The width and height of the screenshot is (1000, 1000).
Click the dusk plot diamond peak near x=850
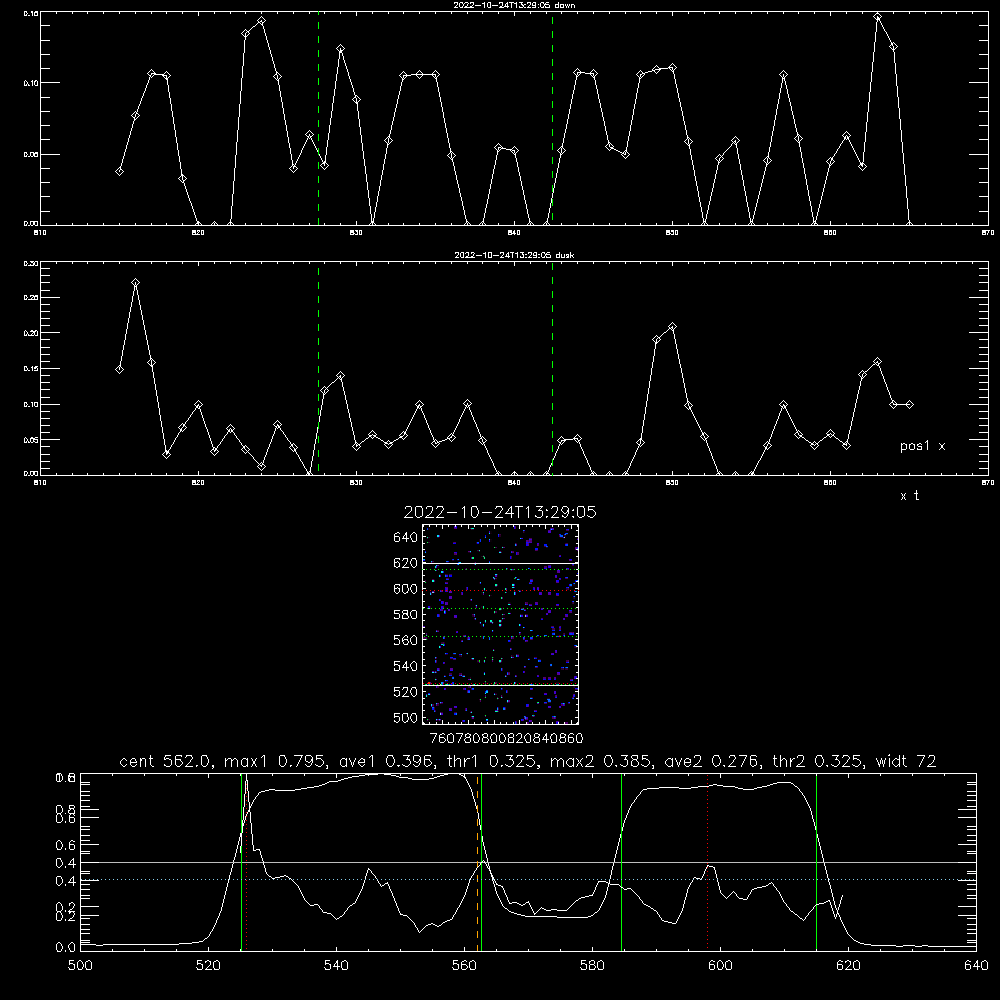672,327
